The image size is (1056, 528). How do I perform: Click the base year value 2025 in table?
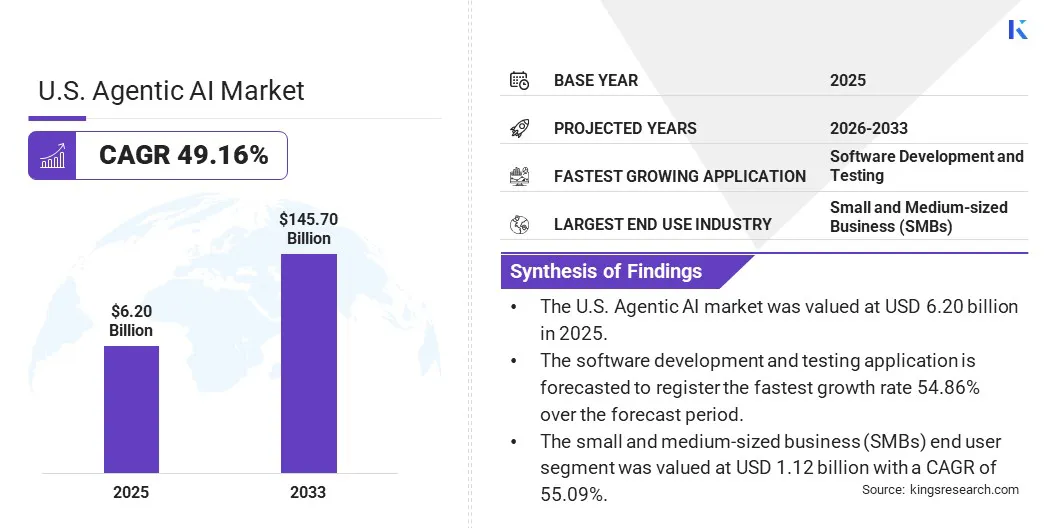coord(848,80)
